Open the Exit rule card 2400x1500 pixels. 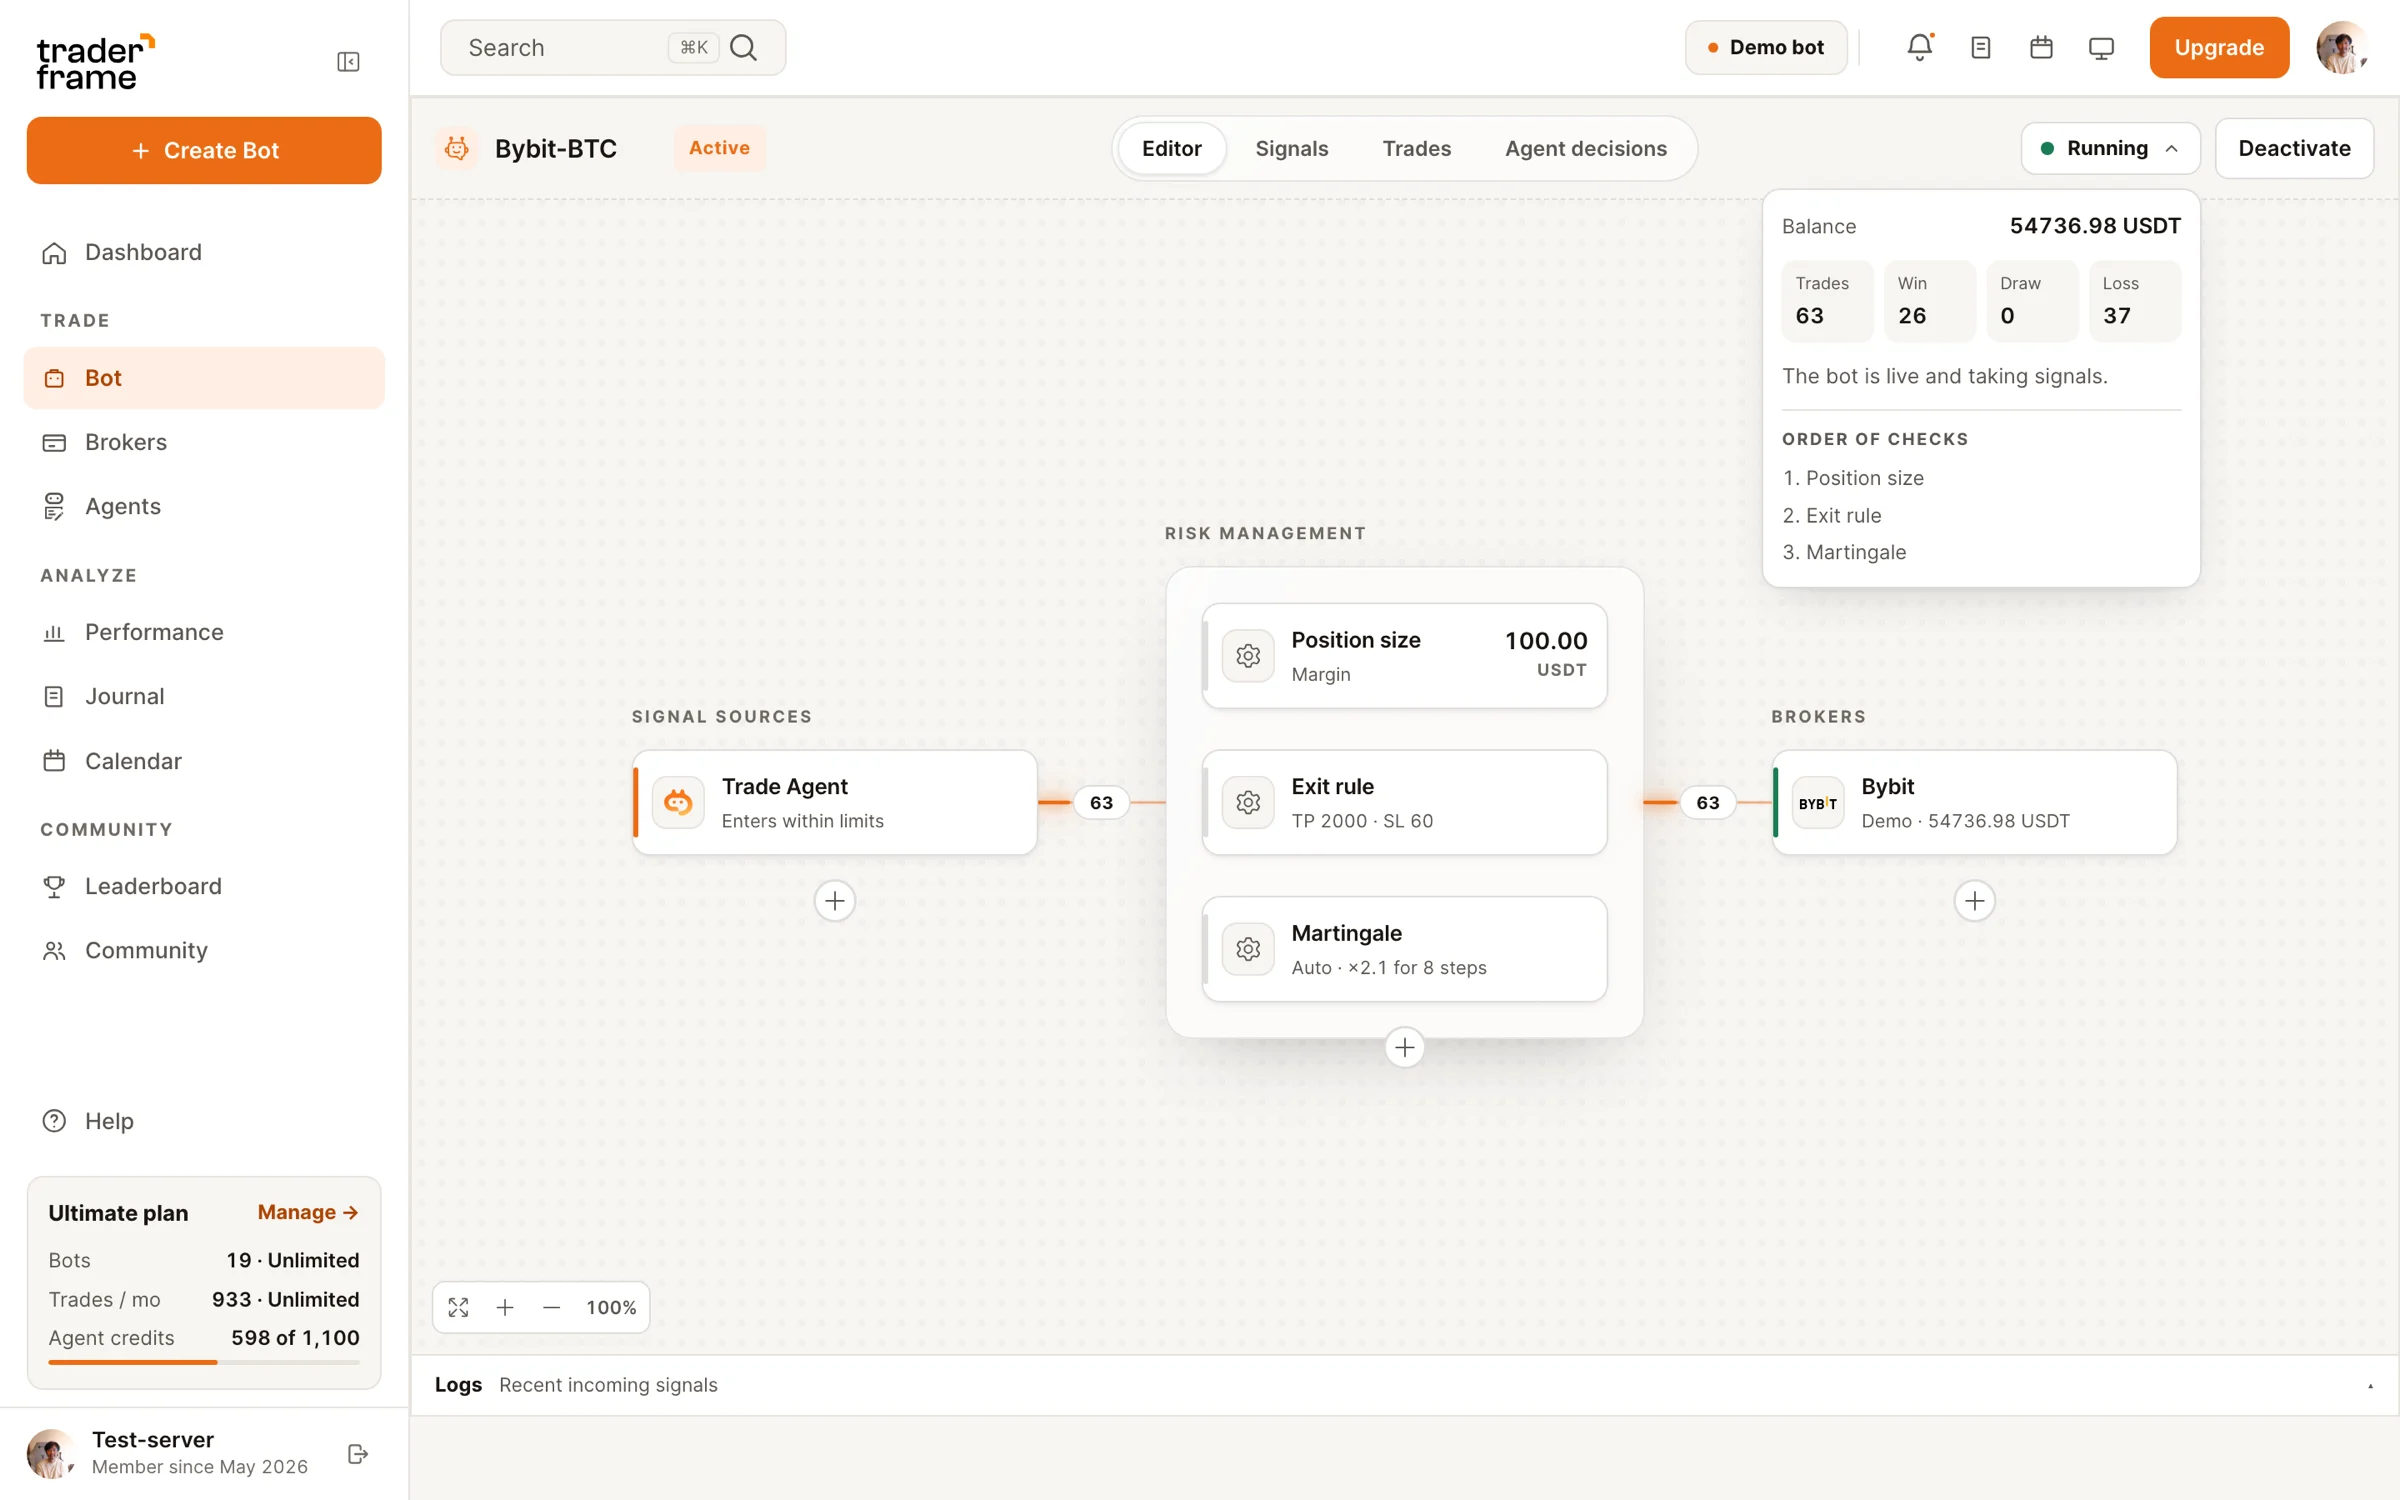click(x=1404, y=802)
